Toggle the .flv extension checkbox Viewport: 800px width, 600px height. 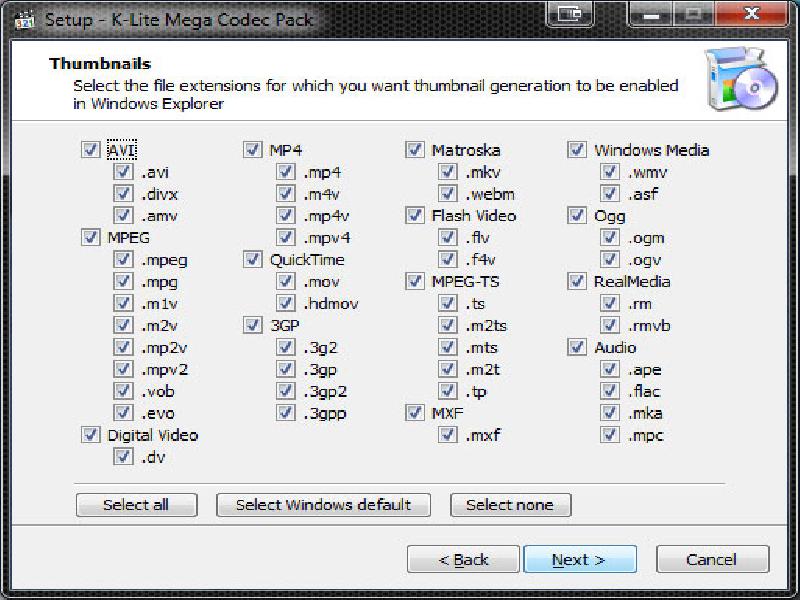(447, 237)
